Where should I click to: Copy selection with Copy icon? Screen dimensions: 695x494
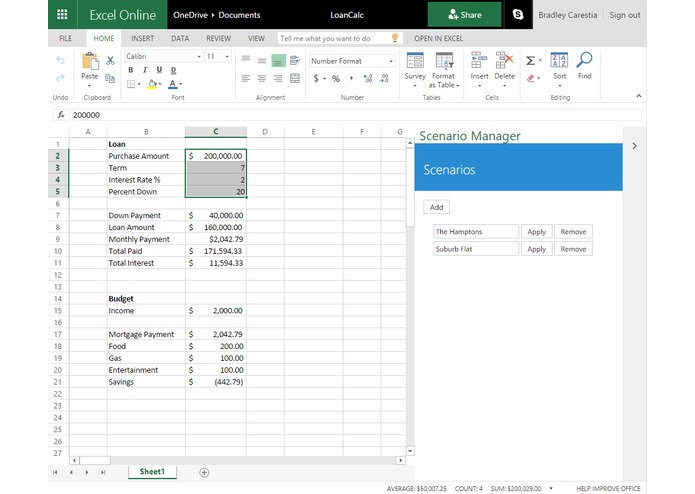tap(110, 78)
